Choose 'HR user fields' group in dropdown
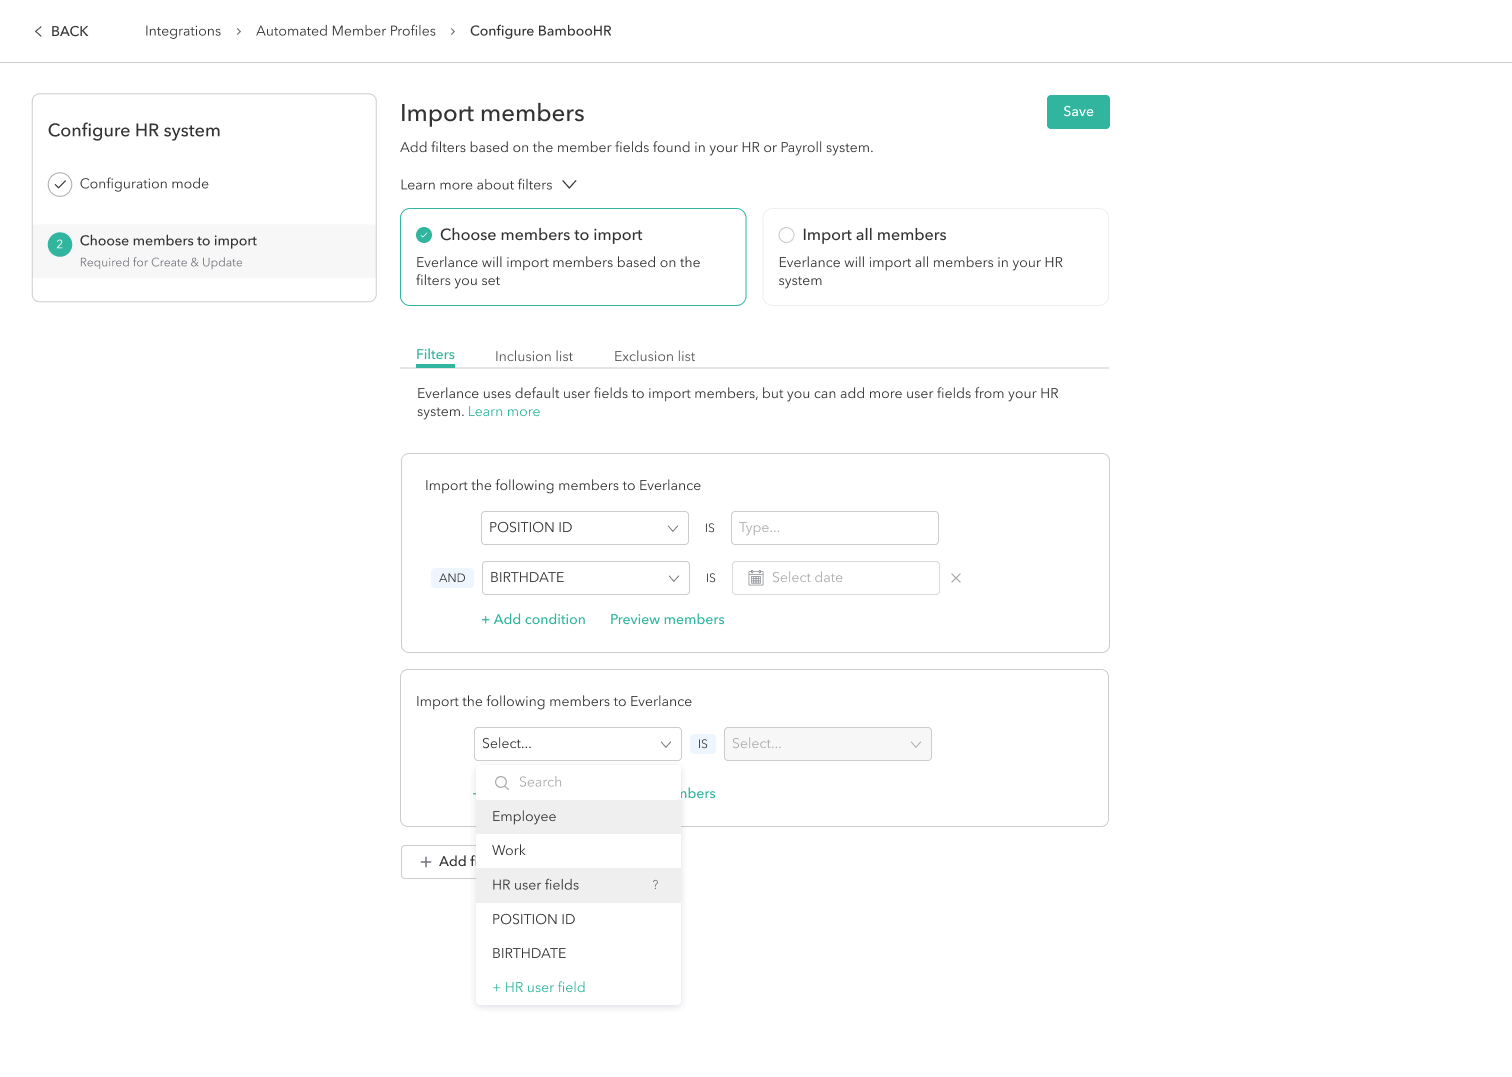Viewport: 1512px width, 1077px height. click(578, 885)
